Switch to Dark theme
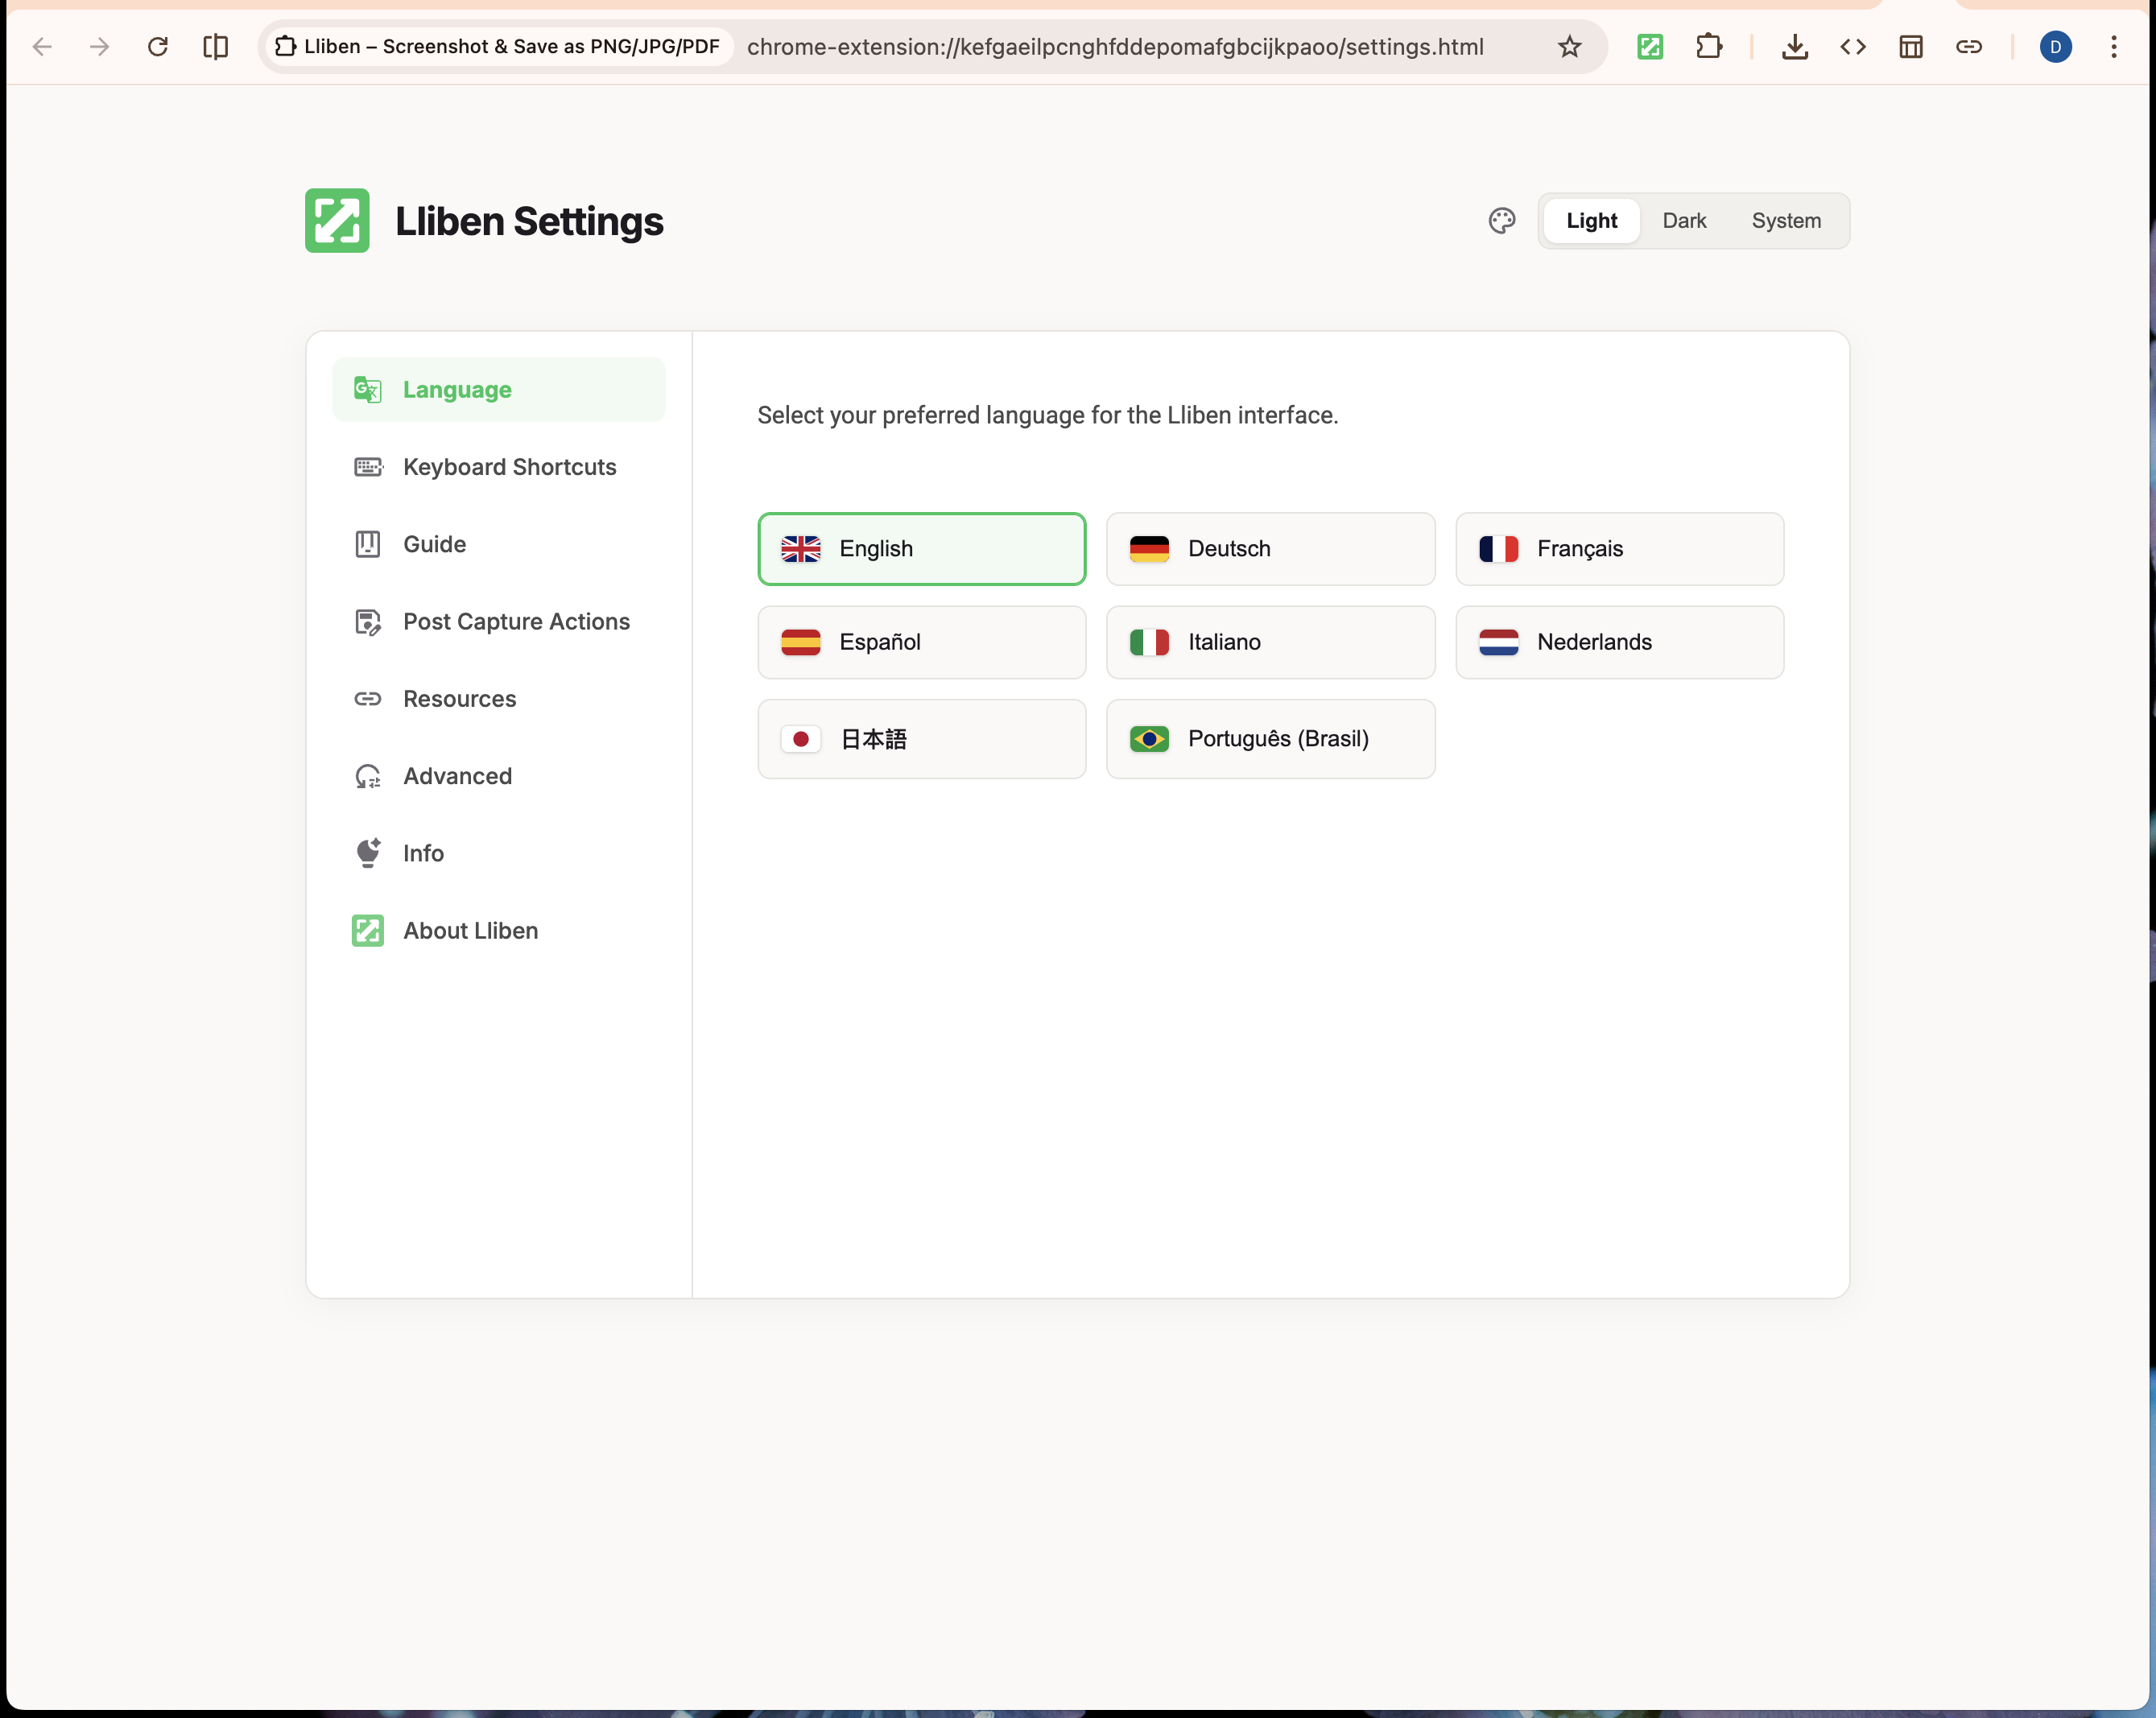This screenshot has width=2156, height=1718. [x=1685, y=220]
